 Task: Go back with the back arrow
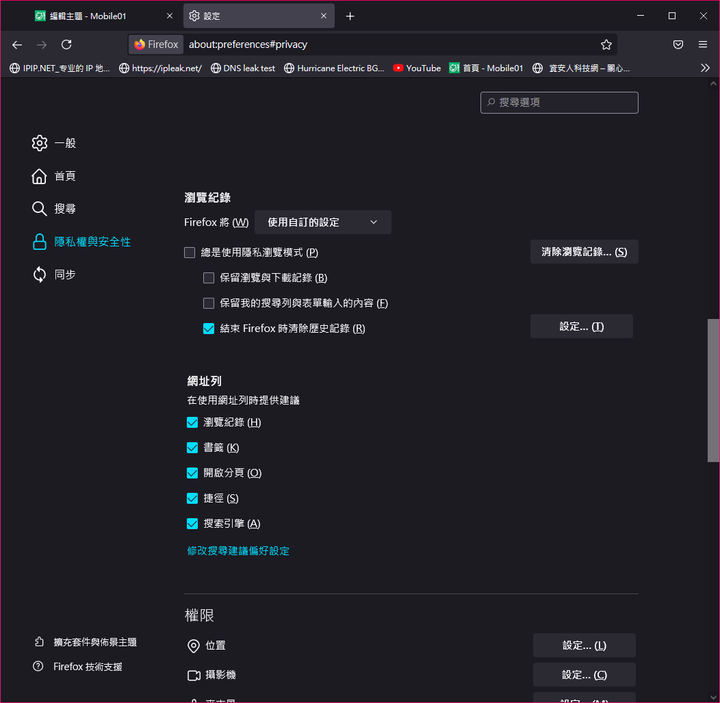[17, 45]
